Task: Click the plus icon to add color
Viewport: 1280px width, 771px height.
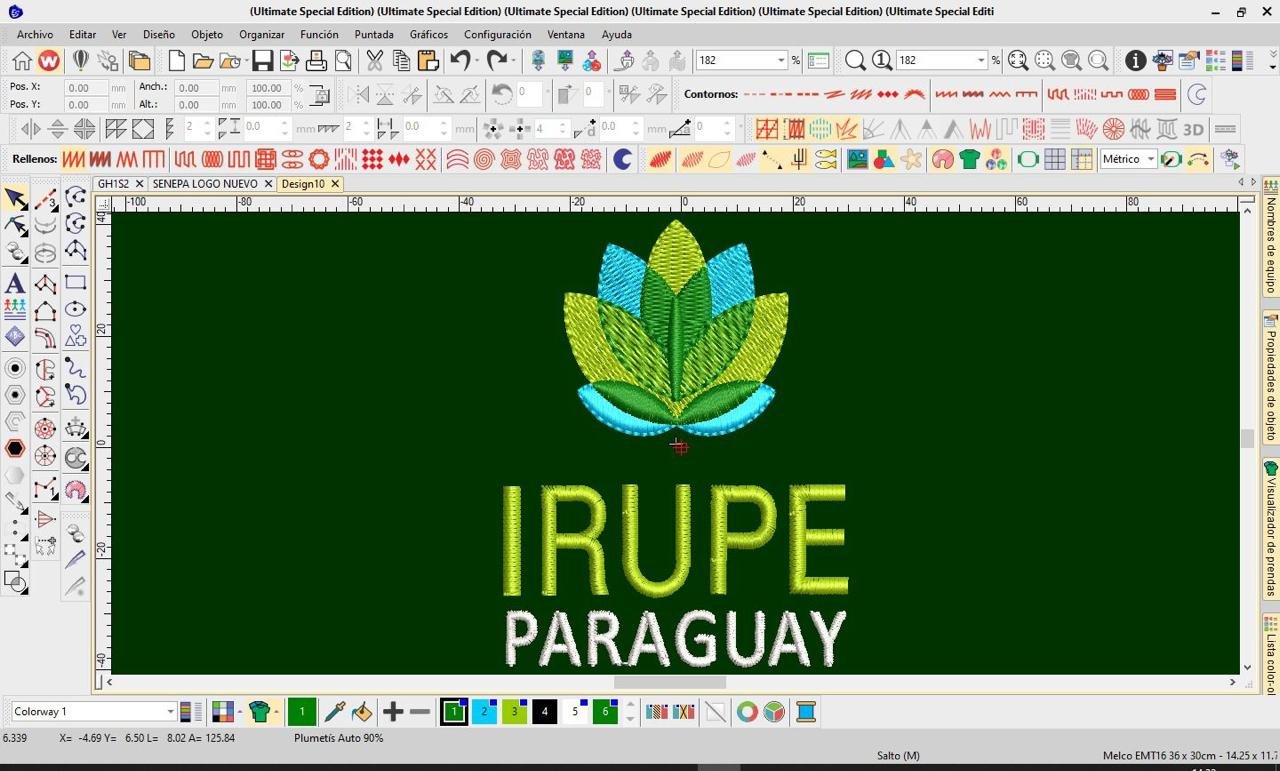Action: click(x=393, y=712)
